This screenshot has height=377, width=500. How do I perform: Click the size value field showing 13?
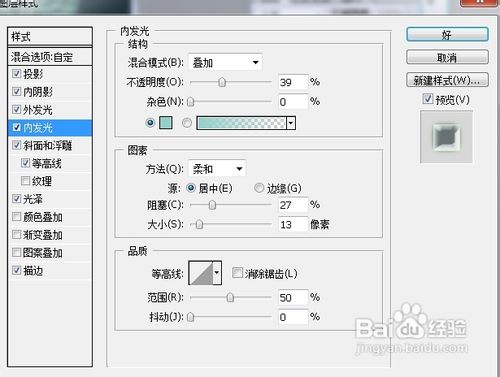pyautogui.click(x=293, y=225)
